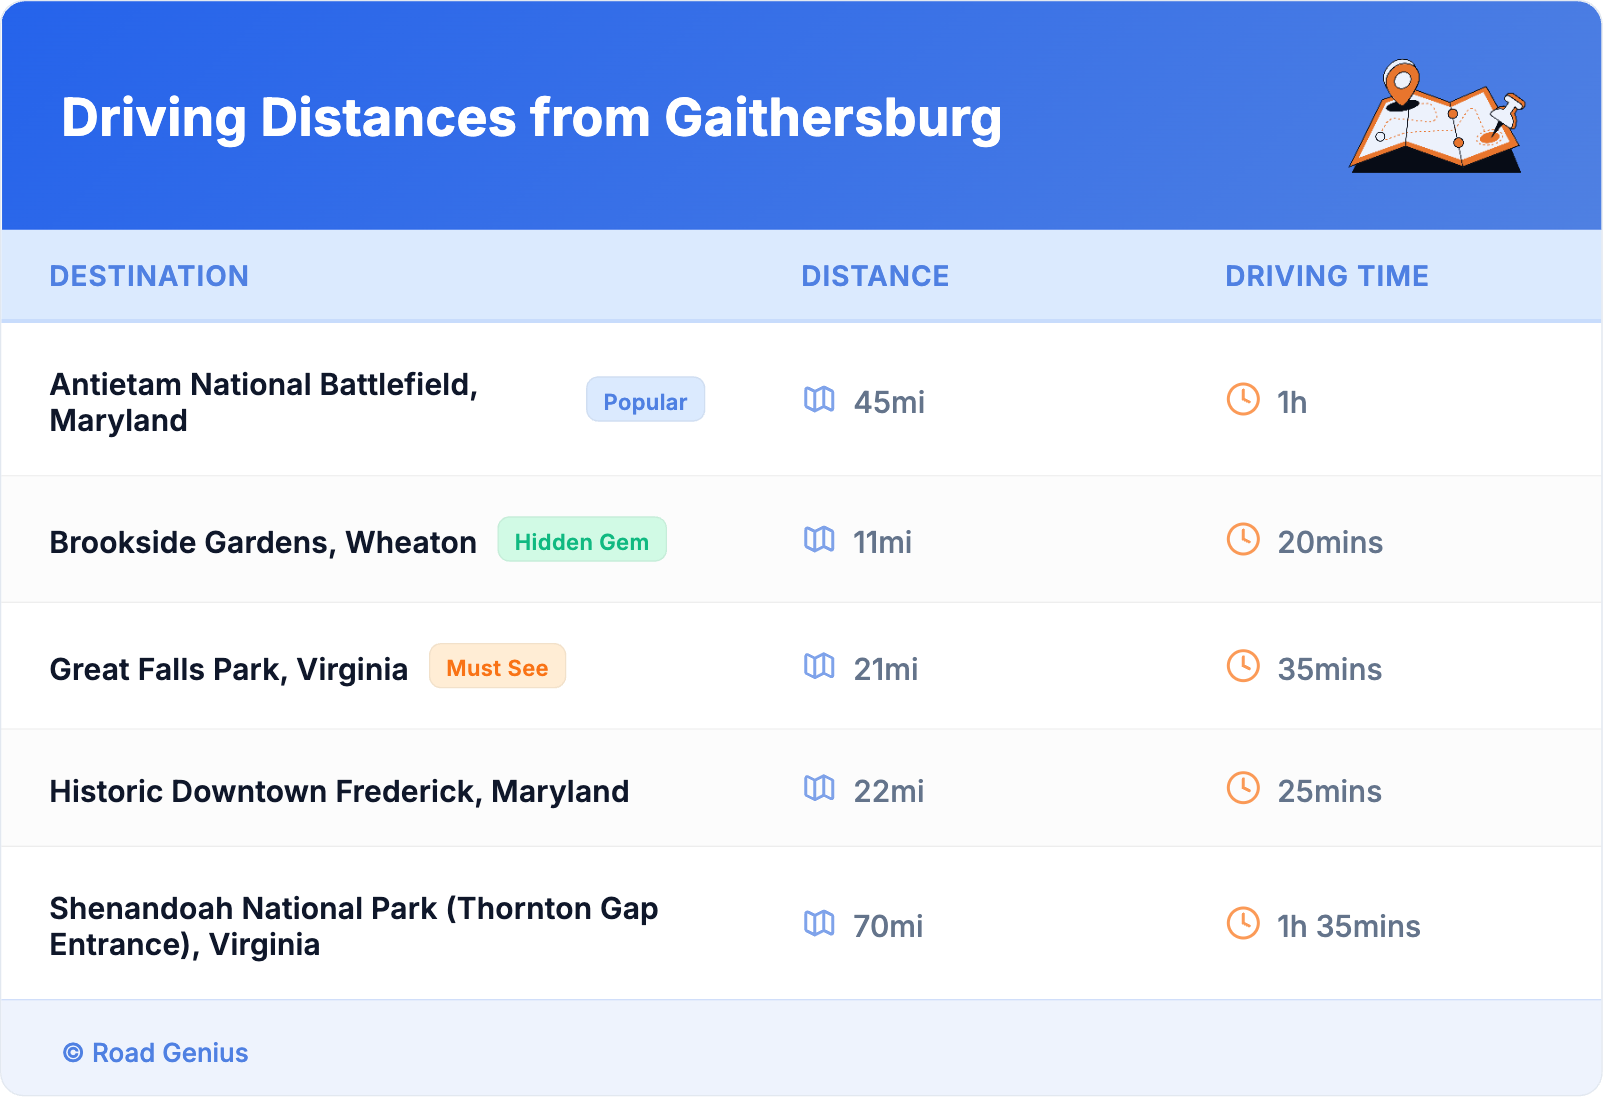Image resolution: width=1604 pixels, height=1098 pixels.
Task: Click the map icon beside 11mi
Action: pos(819,540)
